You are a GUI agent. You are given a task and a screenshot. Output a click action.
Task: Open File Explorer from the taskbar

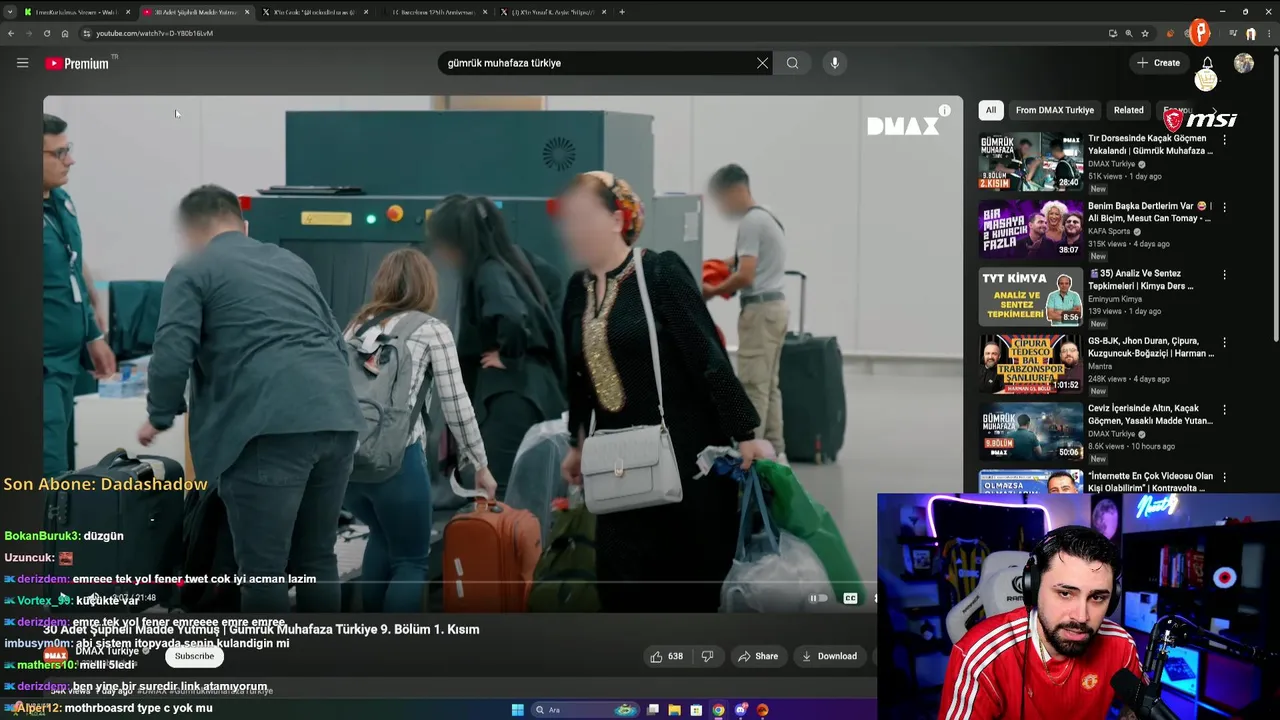tap(674, 710)
